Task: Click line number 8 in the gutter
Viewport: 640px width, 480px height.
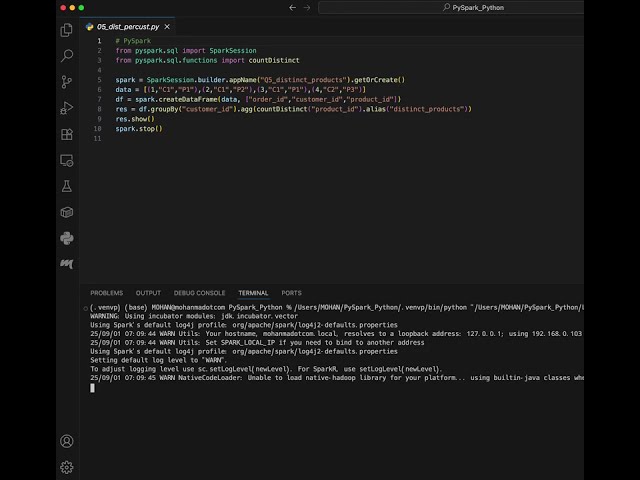Action: click(x=99, y=109)
